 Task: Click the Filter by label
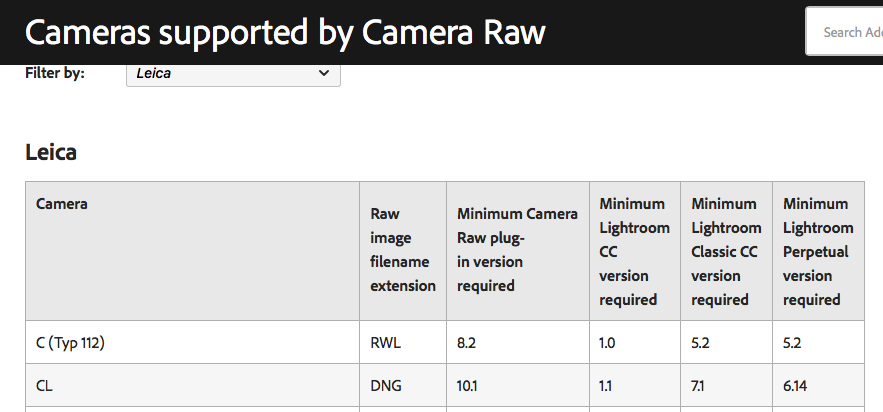coord(54,73)
